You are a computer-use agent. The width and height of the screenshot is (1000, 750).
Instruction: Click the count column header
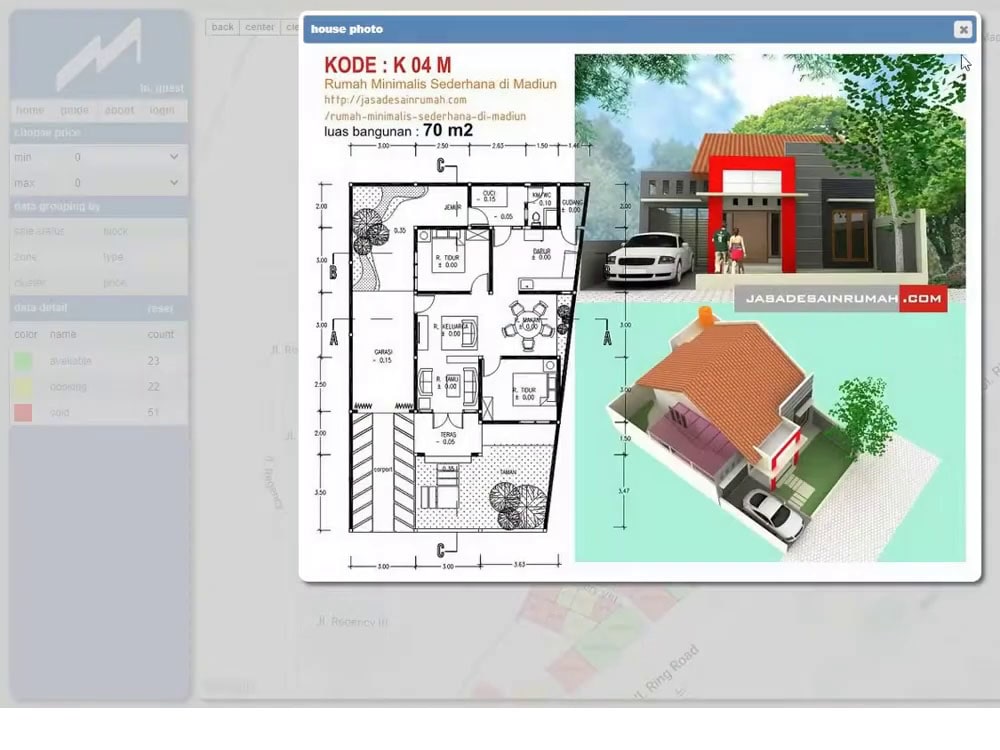(x=160, y=334)
